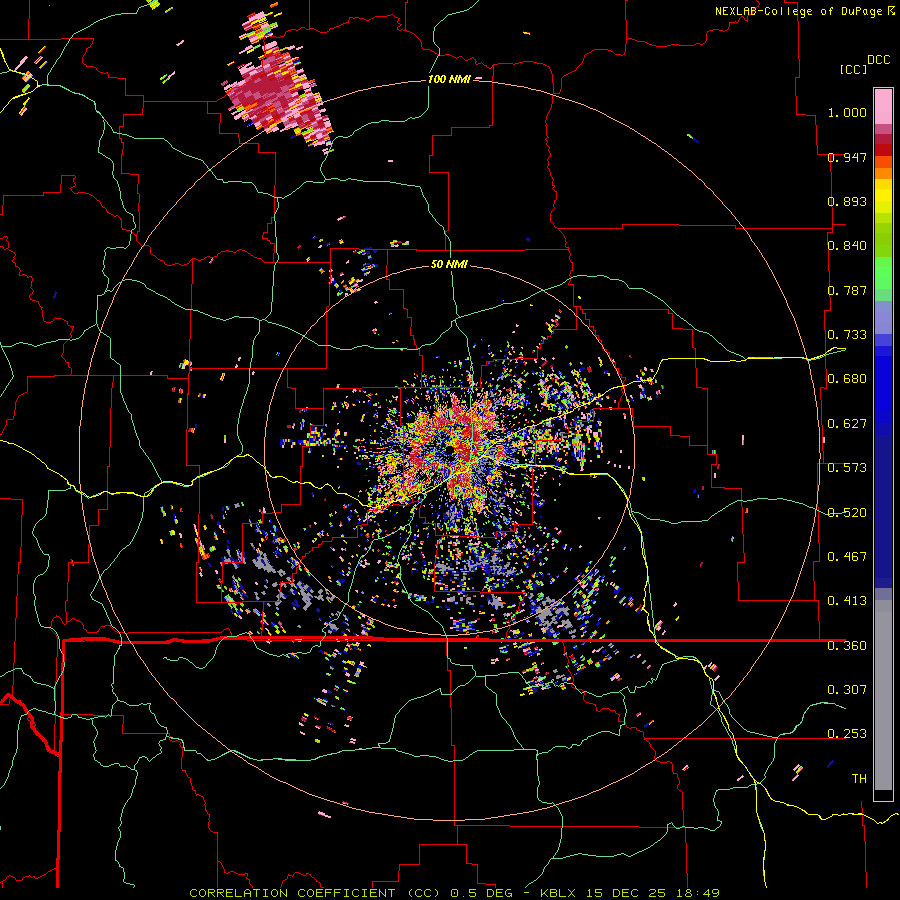The image size is (900, 900).
Task: Click the 0.840 color scale value
Action: (847, 246)
